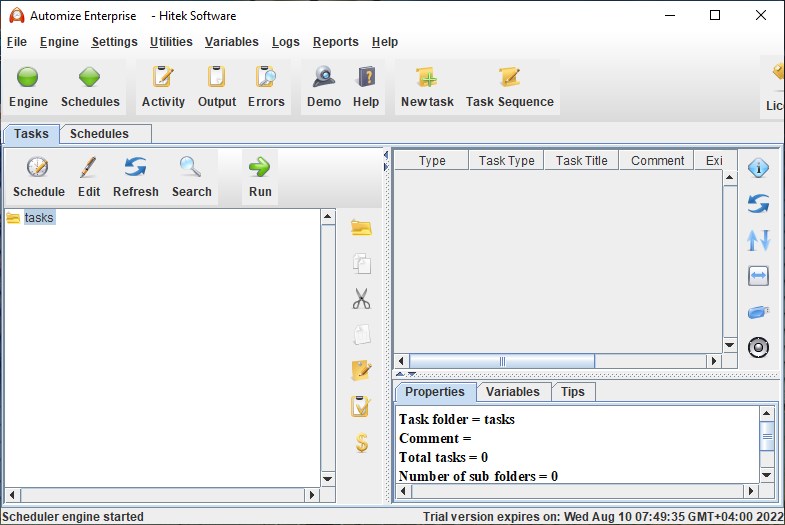The width and height of the screenshot is (785, 525).
Task: Switch to the Variables tab in bottom panel
Action: (x=513, y=392)
